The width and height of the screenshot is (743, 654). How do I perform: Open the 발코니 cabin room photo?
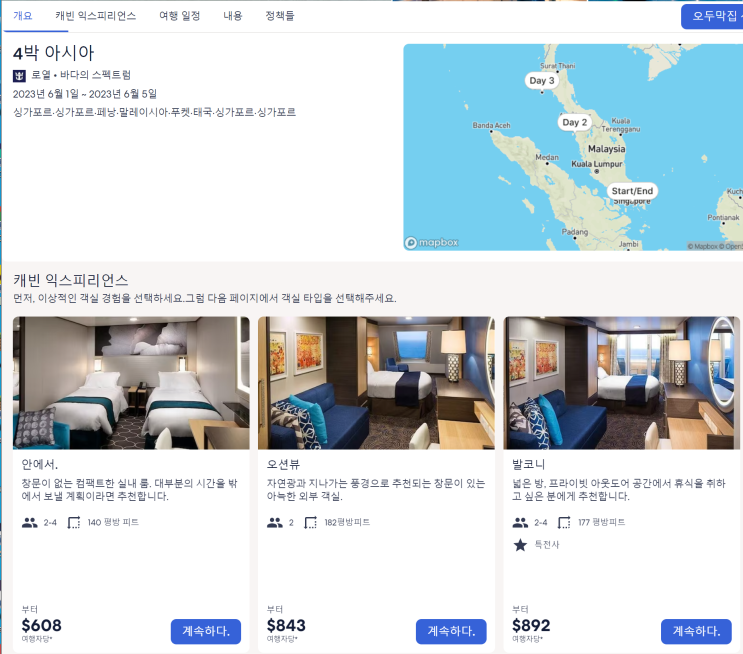pyautogui.click(x=621, y=383)
